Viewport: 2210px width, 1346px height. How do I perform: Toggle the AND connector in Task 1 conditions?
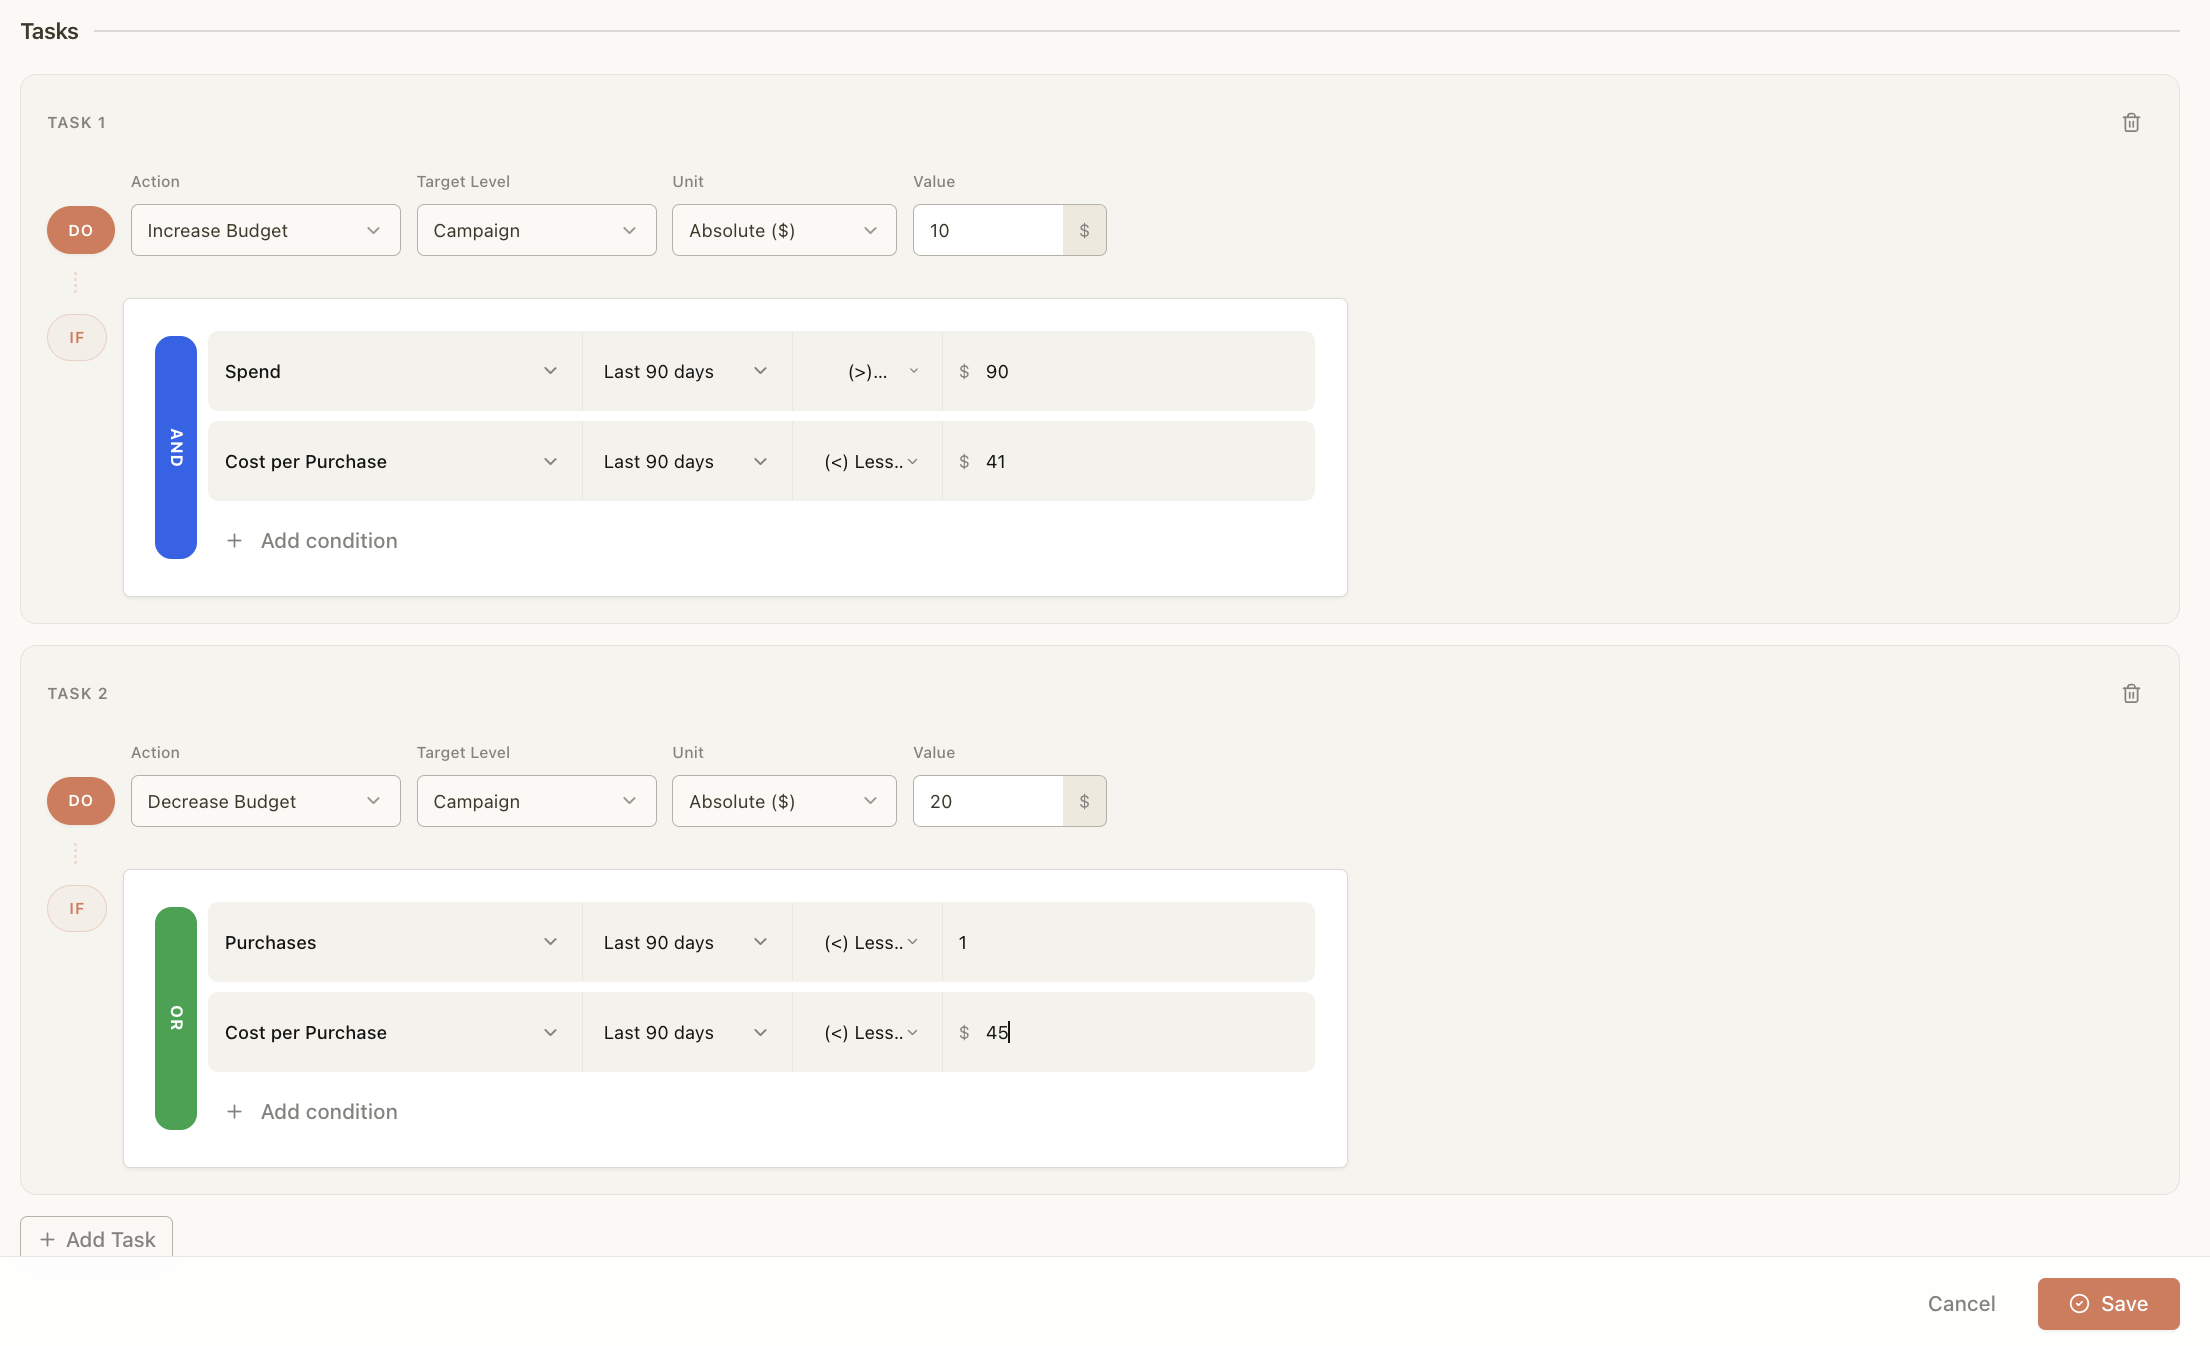pyautogui.click(x=176, y=446)
